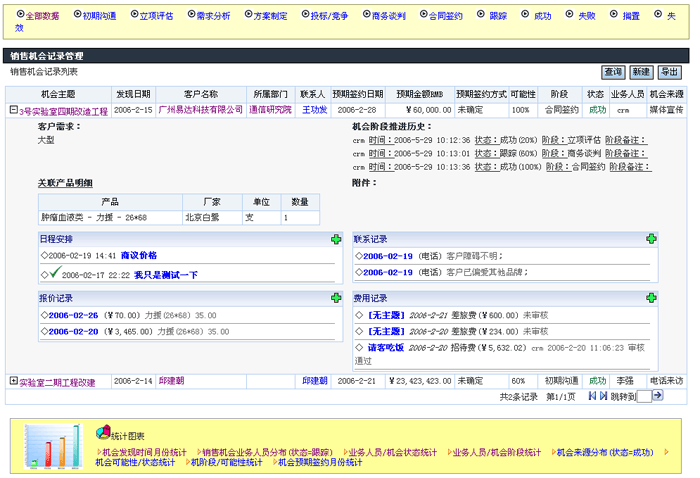Open 销售机会业务人员分布 (状态=跟踪) report
Image resolution: width=700 pixels, height=478 pixels.
[267, 453]
